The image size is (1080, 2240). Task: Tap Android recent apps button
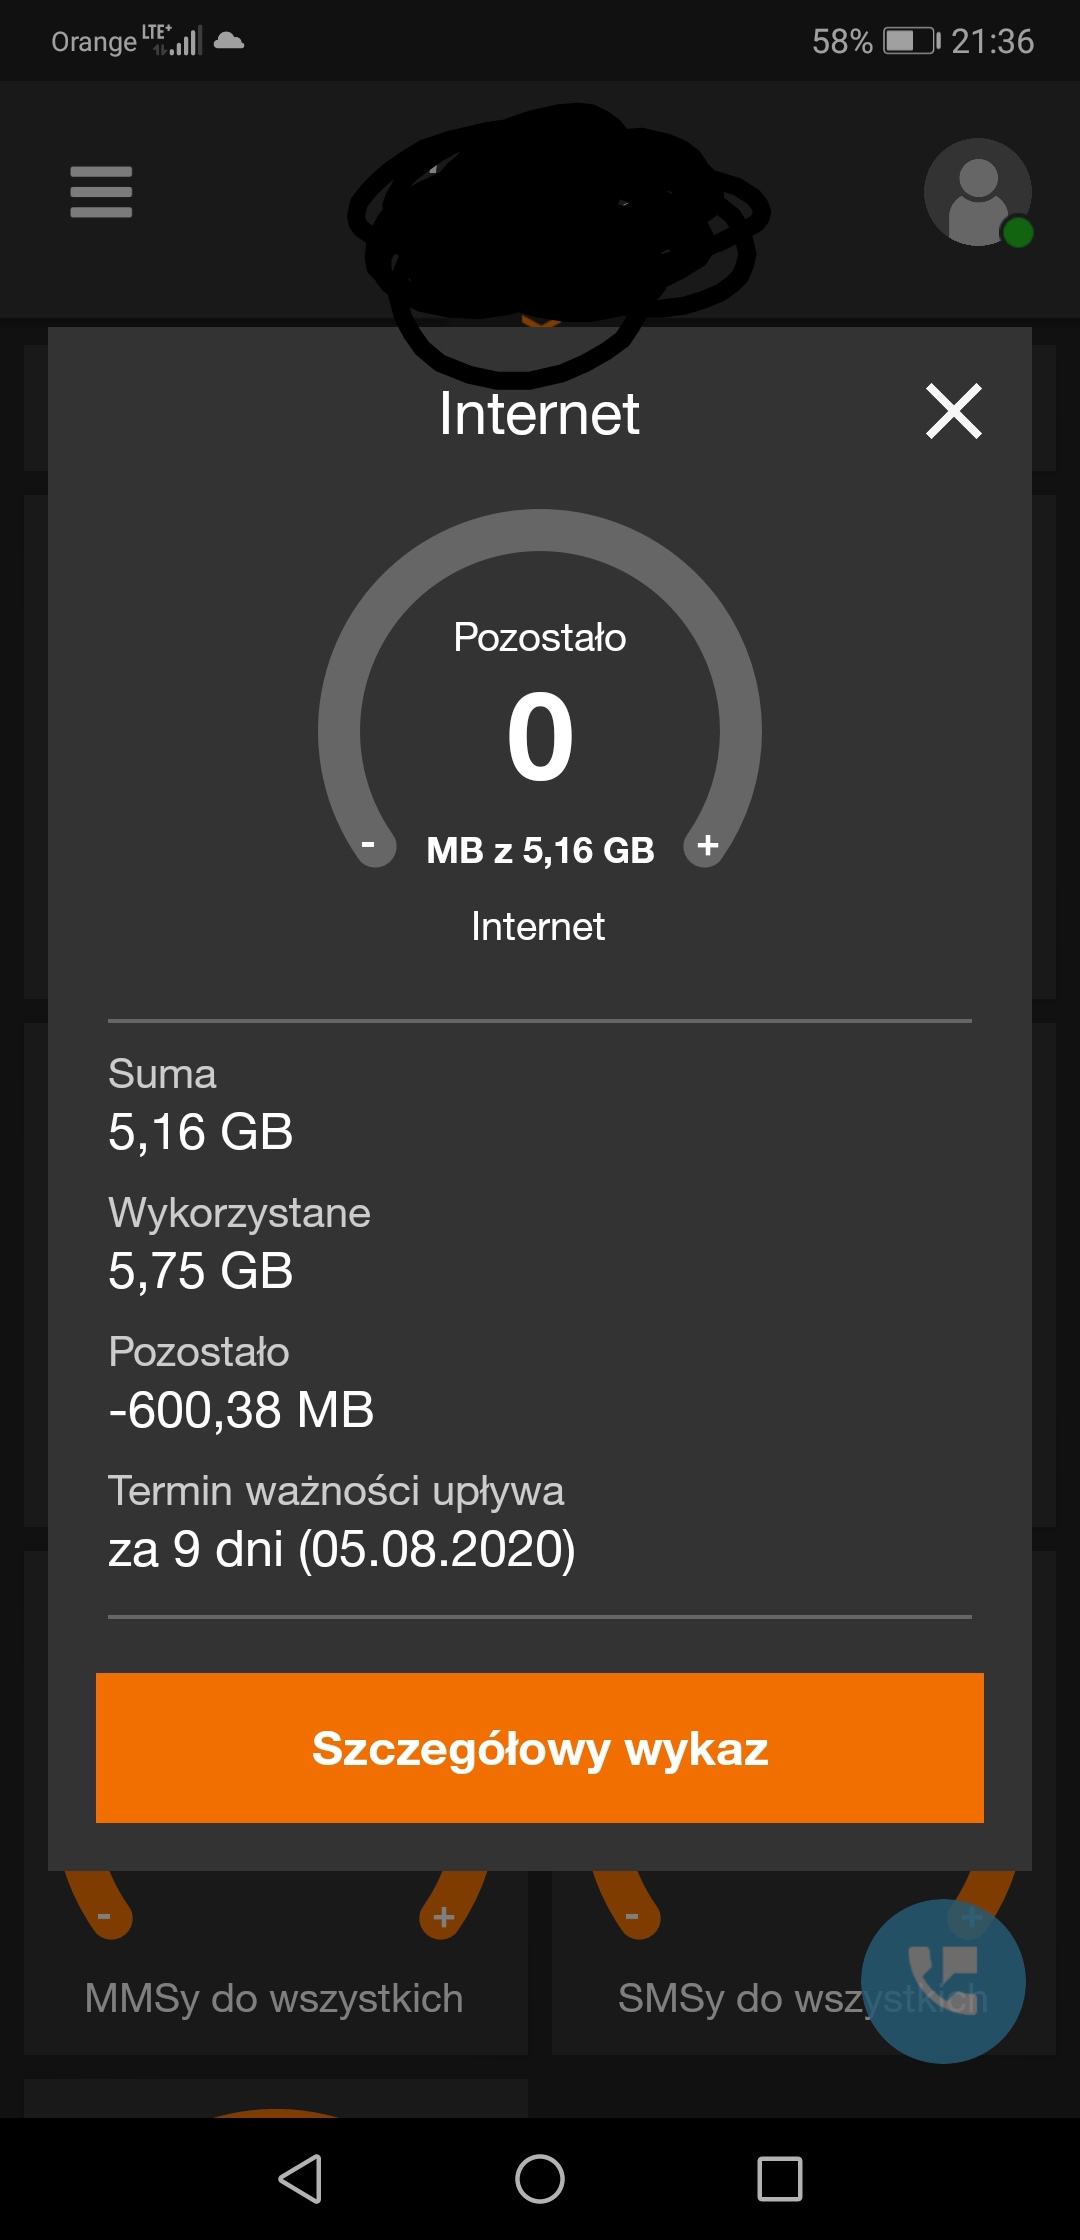[780, 2178]
